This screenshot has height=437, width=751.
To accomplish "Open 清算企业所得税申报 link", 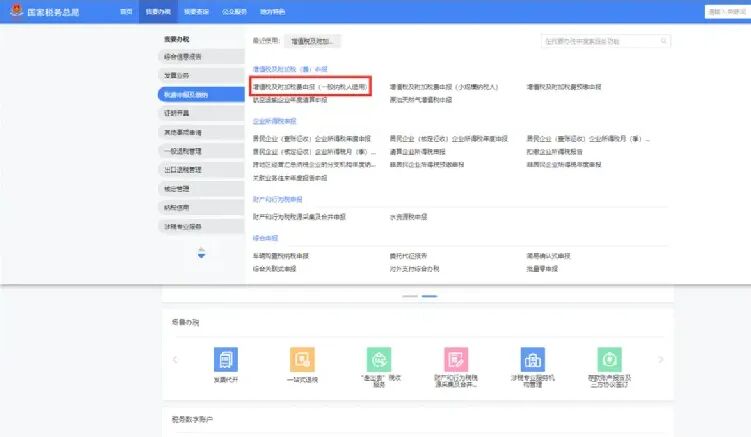I will click(x=418, y=151).
